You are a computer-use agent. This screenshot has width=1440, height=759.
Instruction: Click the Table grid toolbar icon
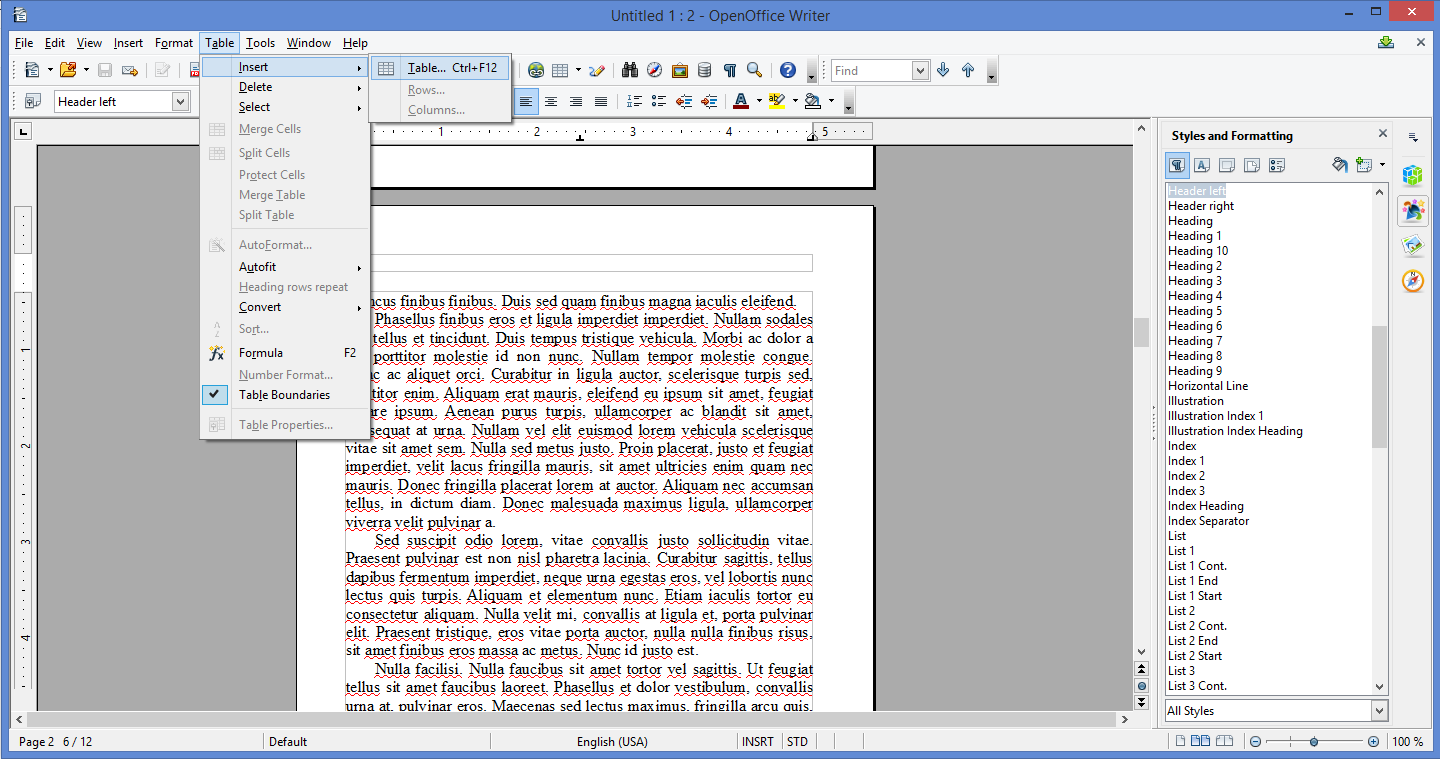(x=560, y=70)
